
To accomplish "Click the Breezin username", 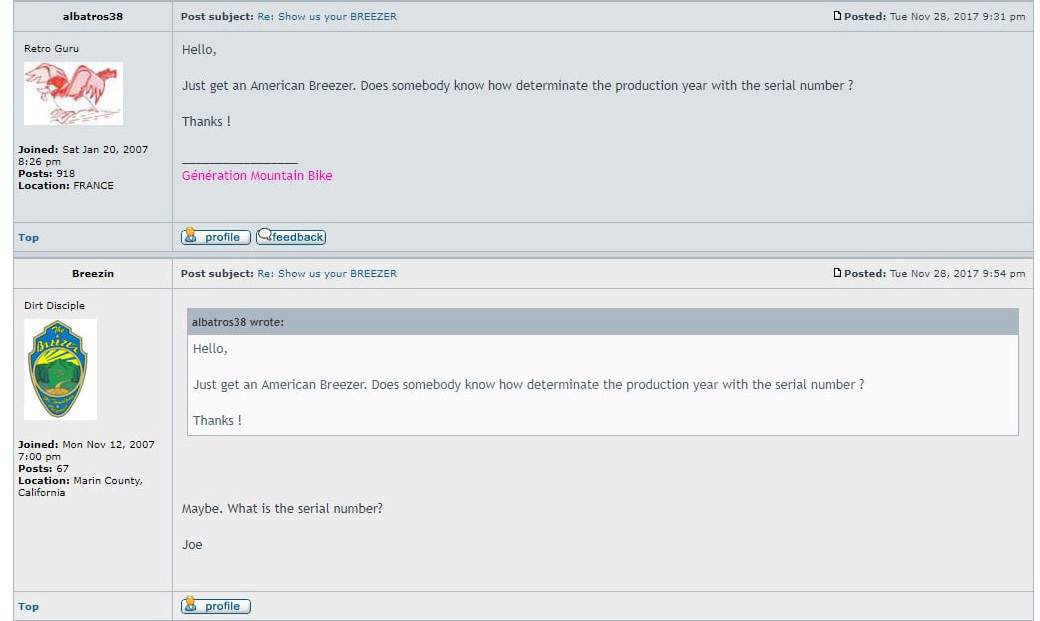I will 93,273.
